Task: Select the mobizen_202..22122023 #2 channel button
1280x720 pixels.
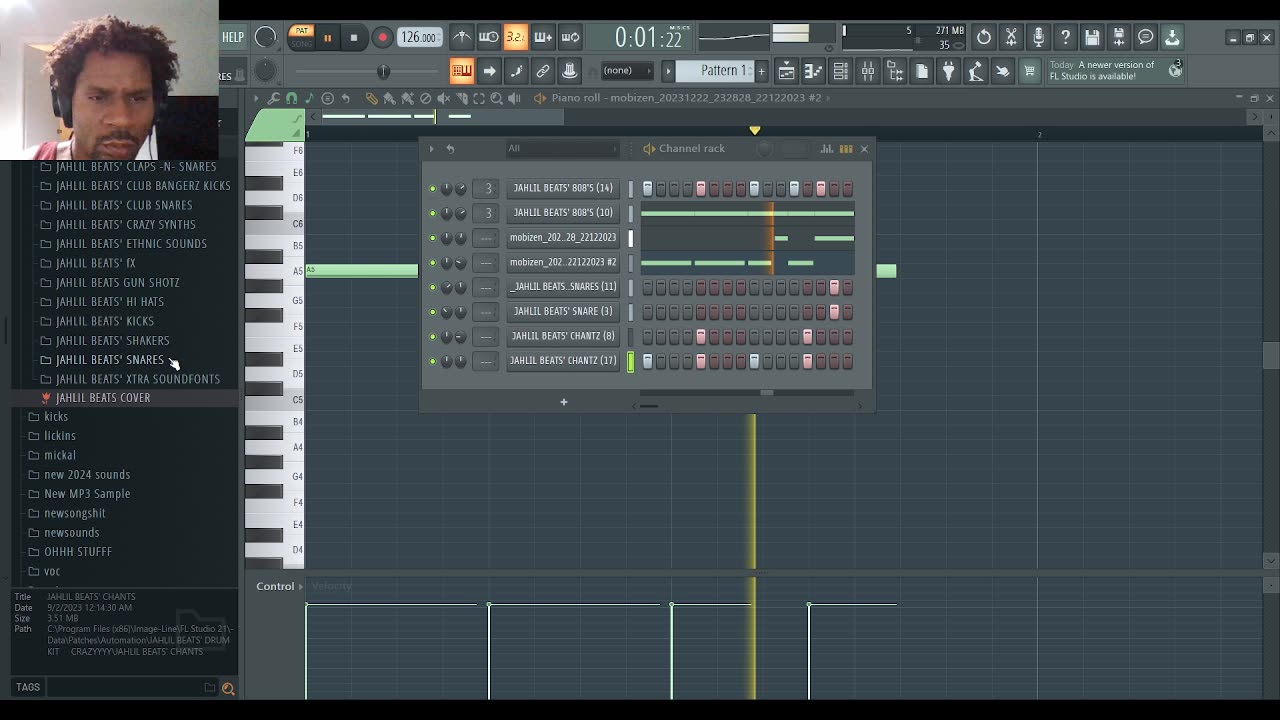Action: click(x=563, y=262)
